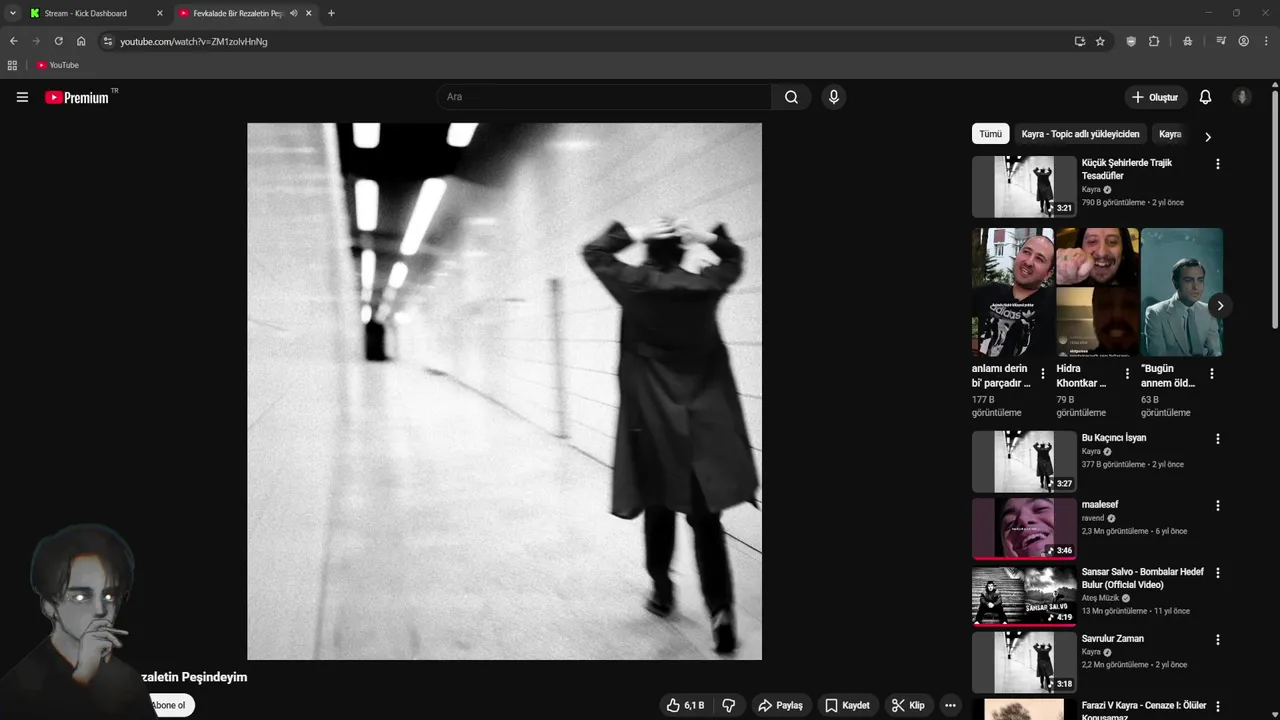Go to the browser home page
The image size is (1280, 720).
pyautogui.click(x=81, y=41)
